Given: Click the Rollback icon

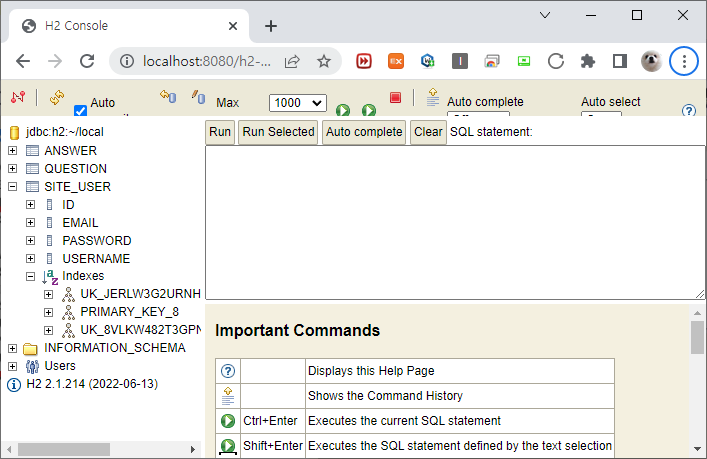Looking at the screenshot, I should pos(168,96).
